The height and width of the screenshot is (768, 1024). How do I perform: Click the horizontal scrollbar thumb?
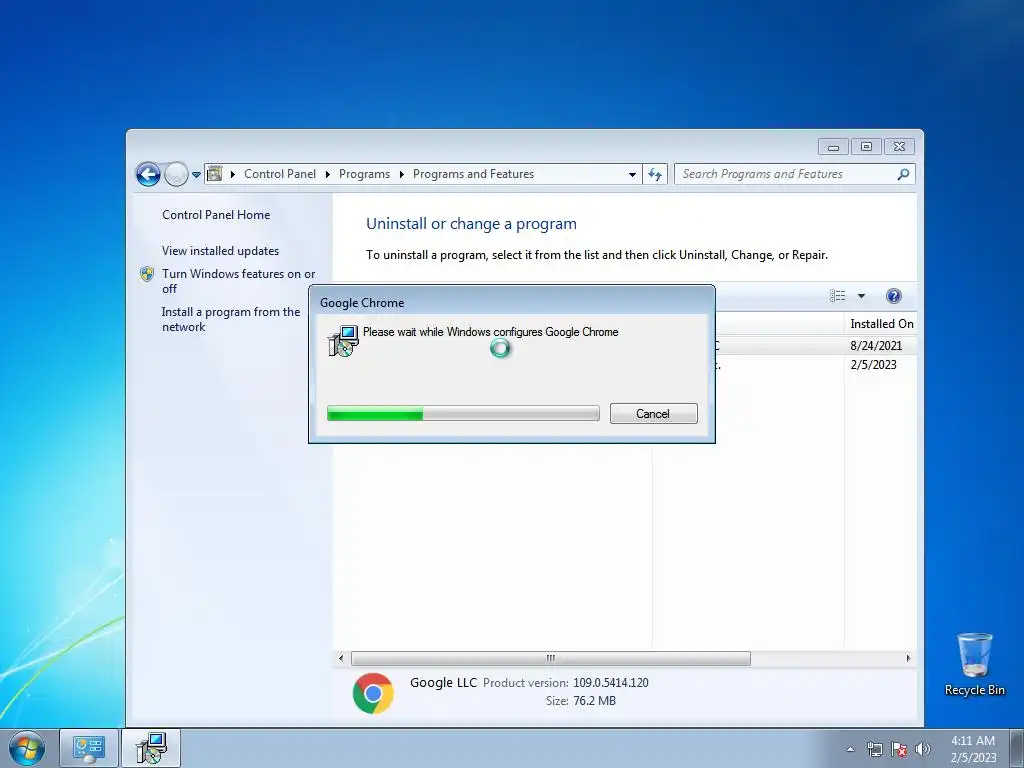[551, 658]
